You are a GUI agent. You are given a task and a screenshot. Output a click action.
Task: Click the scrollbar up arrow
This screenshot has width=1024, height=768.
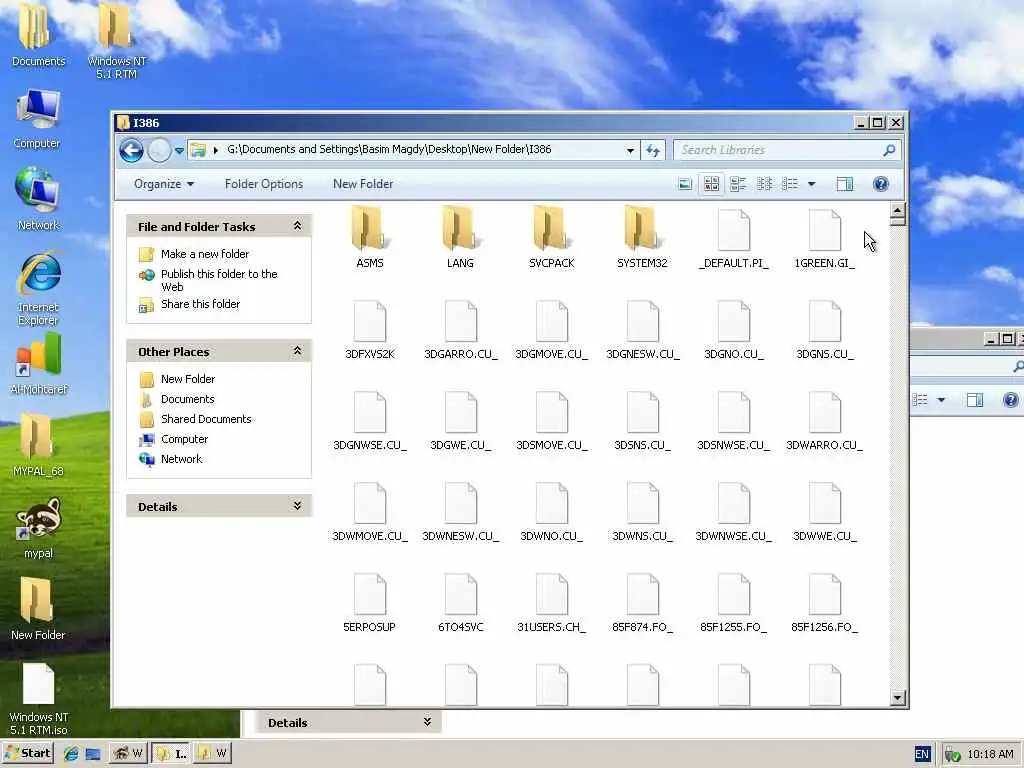tap(897, 211)
